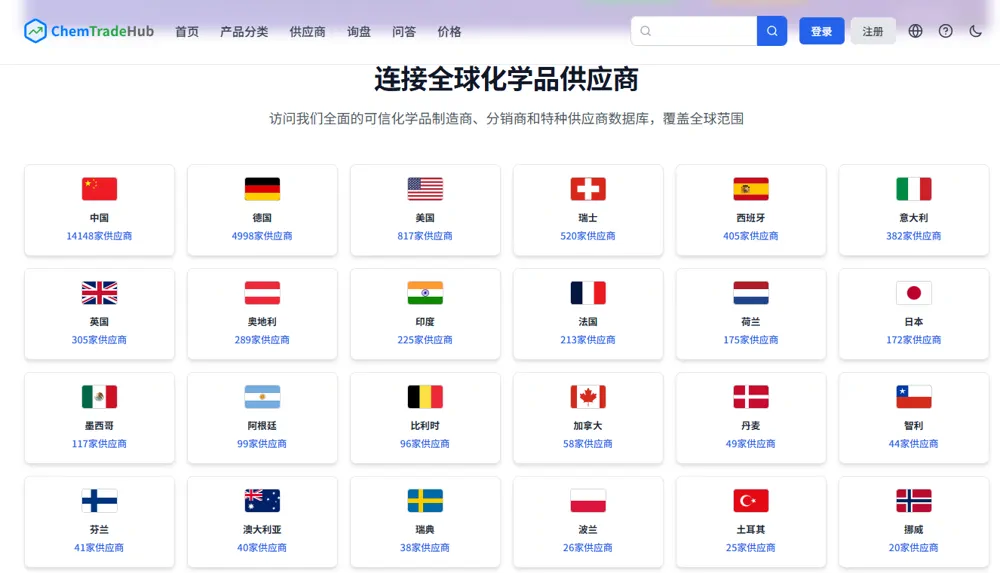Go to the 供应商 navigation tab
The image size is (1000, 573).
tap(307, 32)
